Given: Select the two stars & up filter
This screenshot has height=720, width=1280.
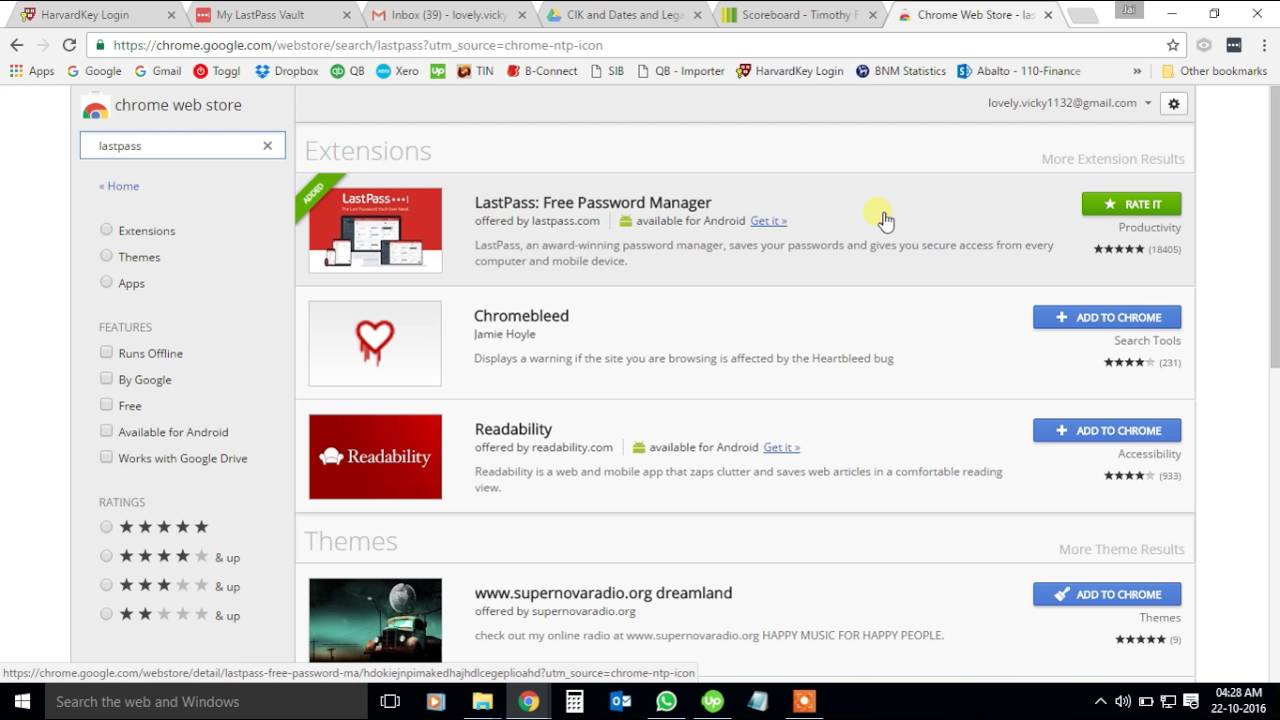Looking at the screenshot, I should [x=106, y=614].
